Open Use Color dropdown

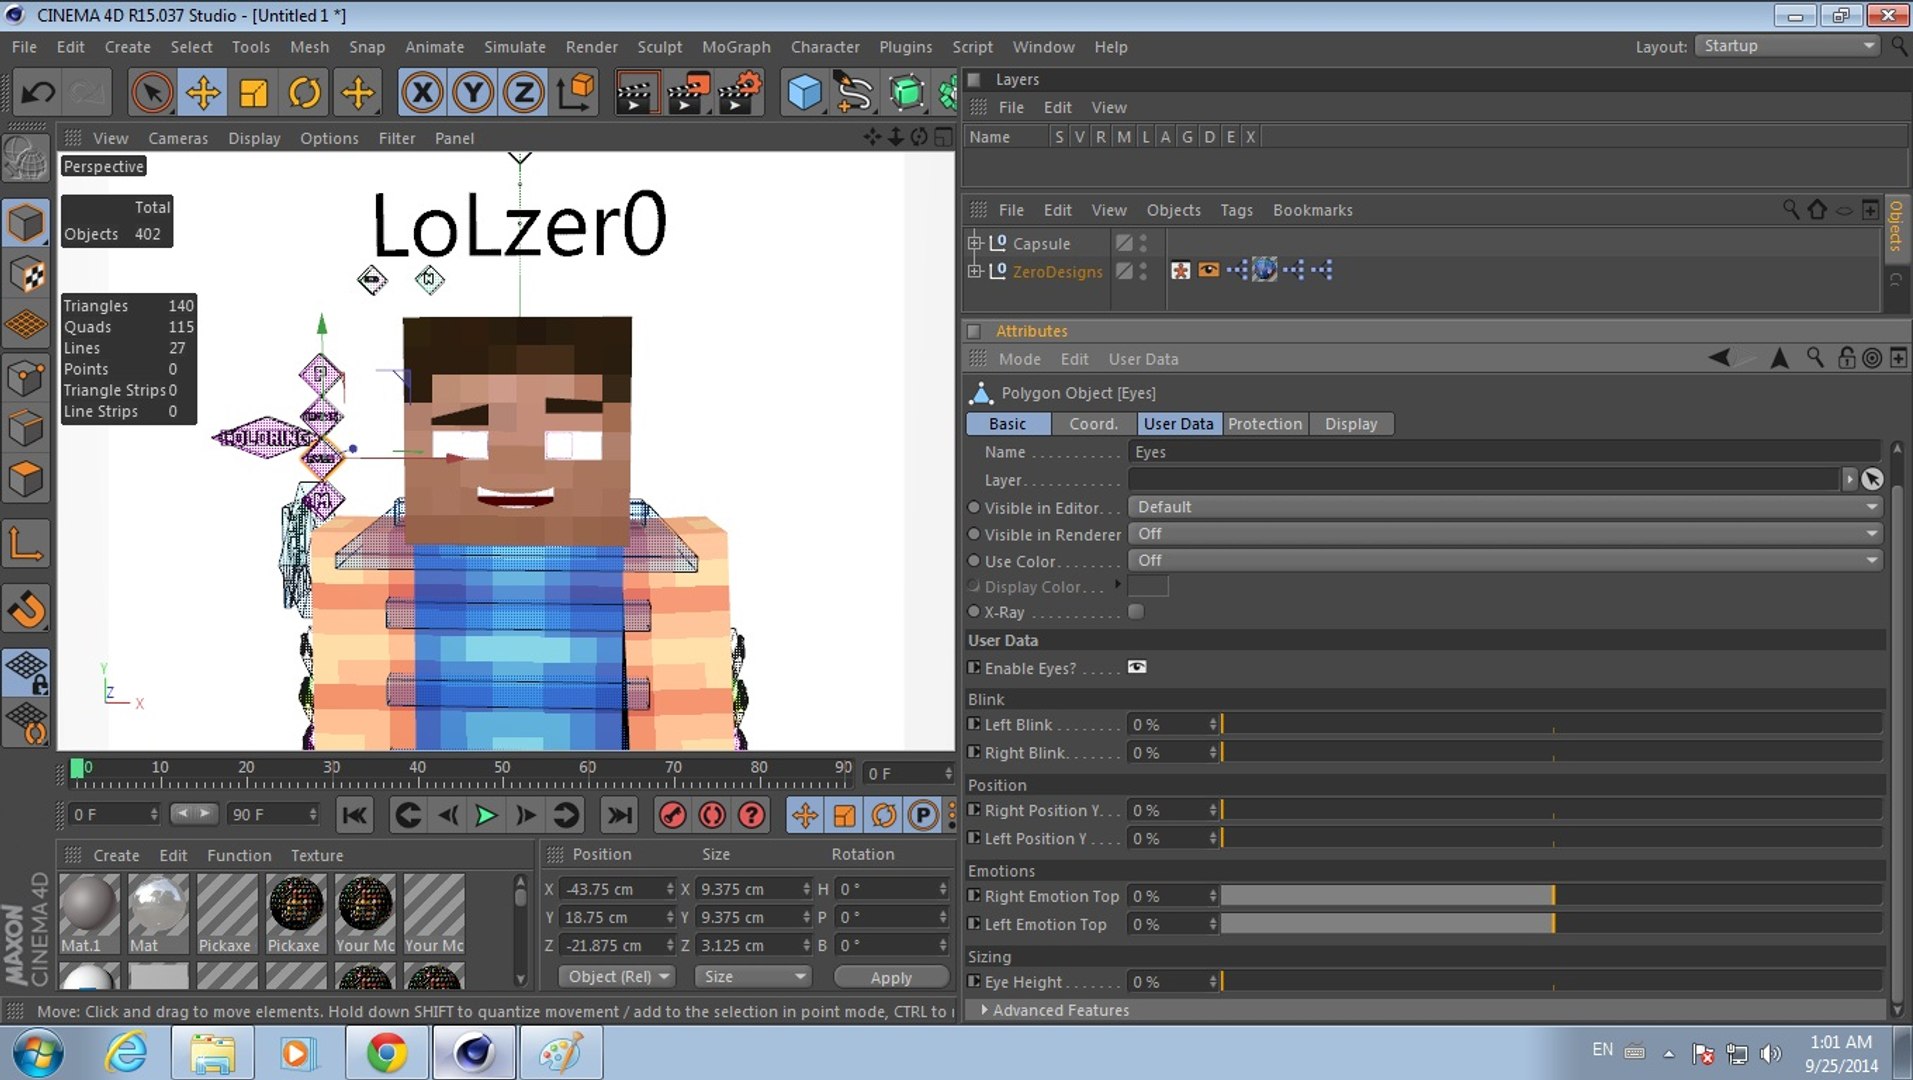pyautogui.click(x=1505, y=561)
